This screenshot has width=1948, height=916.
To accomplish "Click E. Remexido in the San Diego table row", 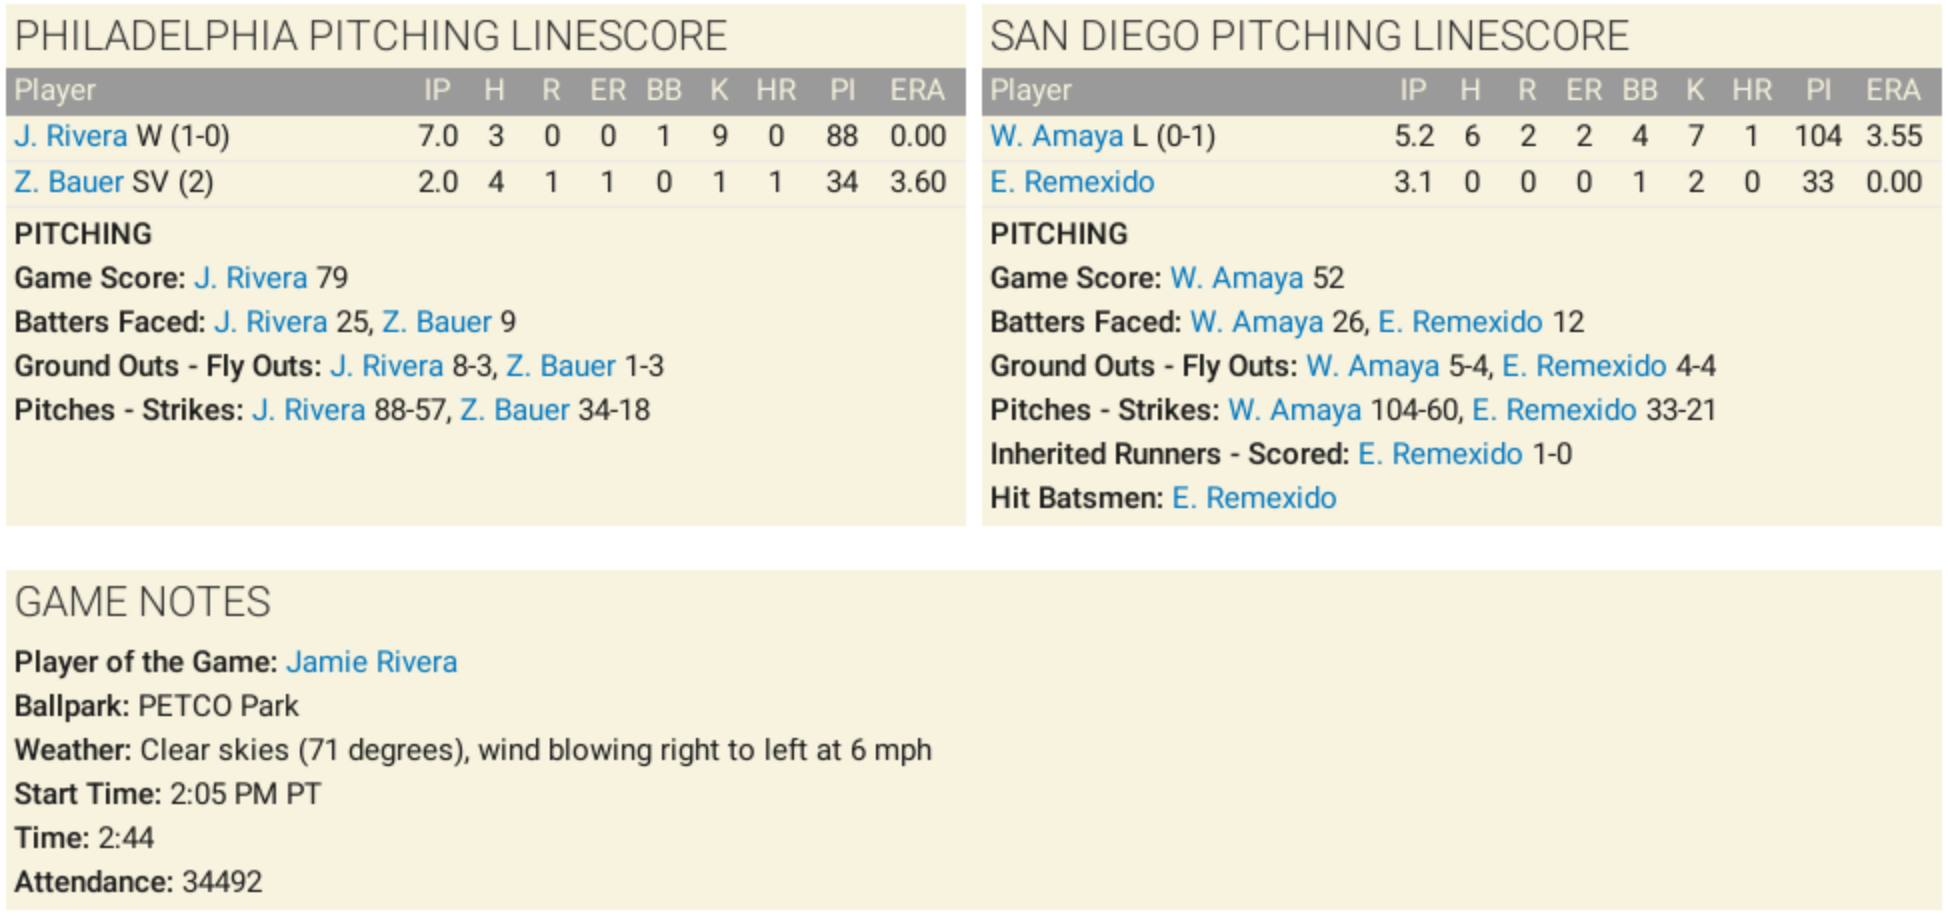I will [1072, 182].
